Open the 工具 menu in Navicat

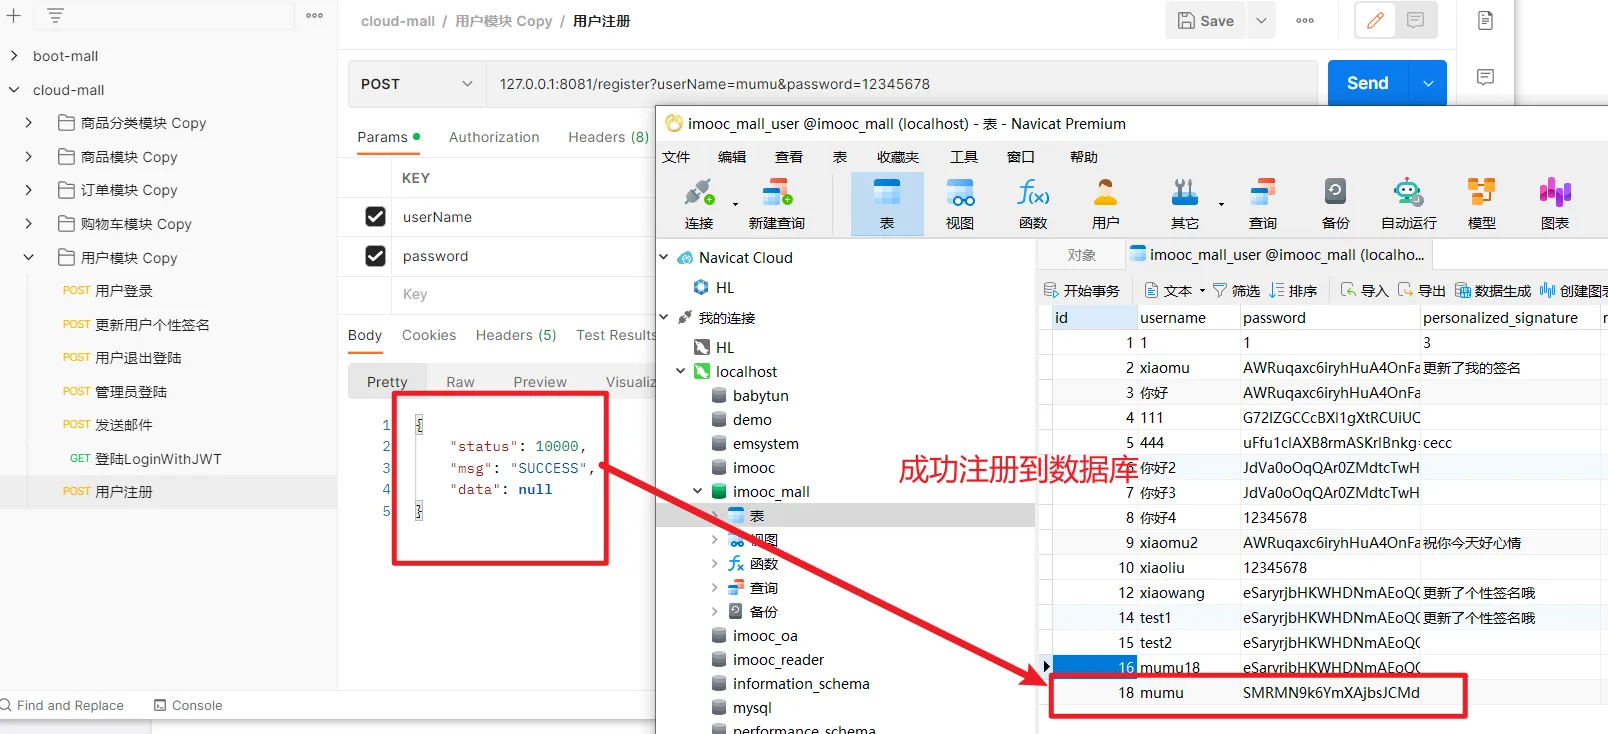click(964, 157)
